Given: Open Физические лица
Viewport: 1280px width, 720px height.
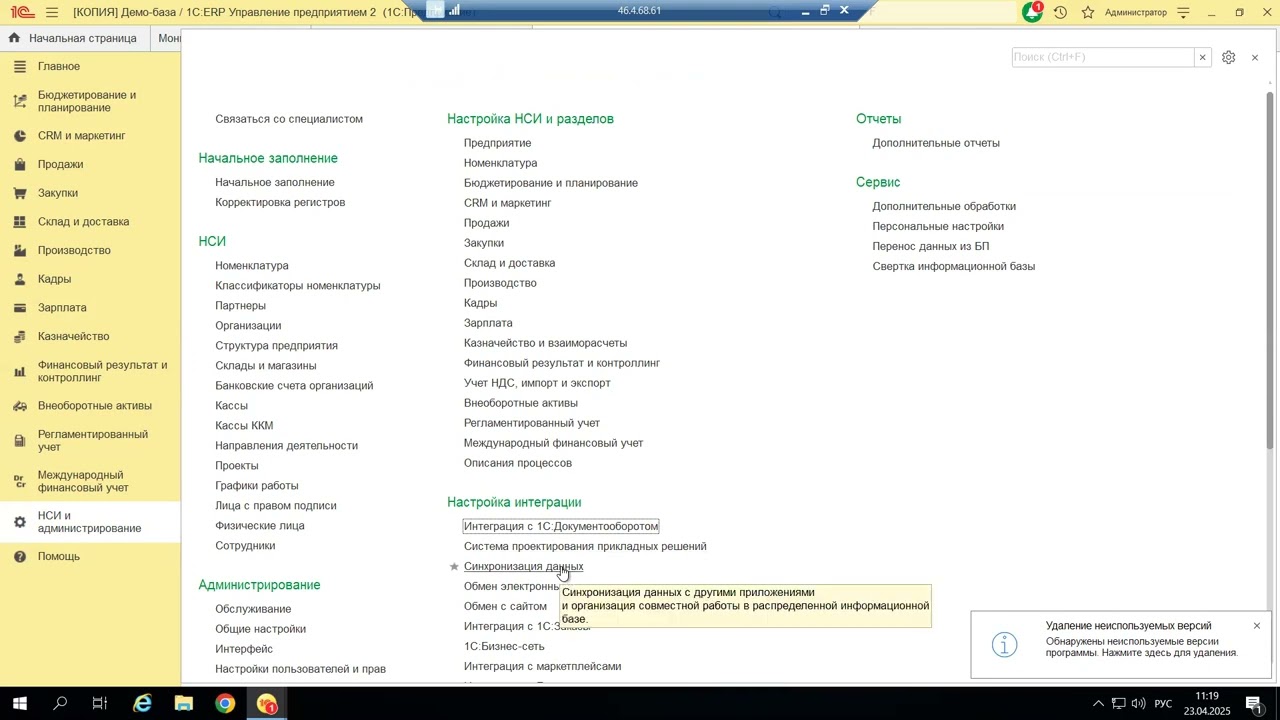Looking at the screenshot, I should pyautogui.click(x=260, y=526).
